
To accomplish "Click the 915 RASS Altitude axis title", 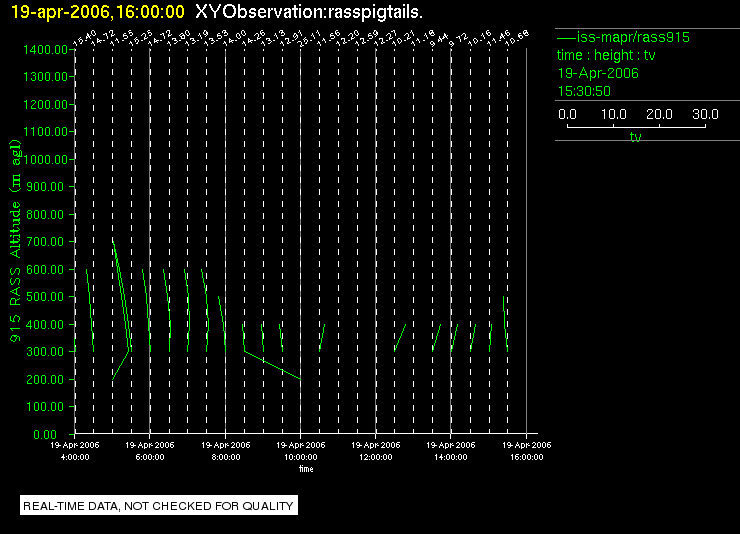I will (x=16, y=241).
